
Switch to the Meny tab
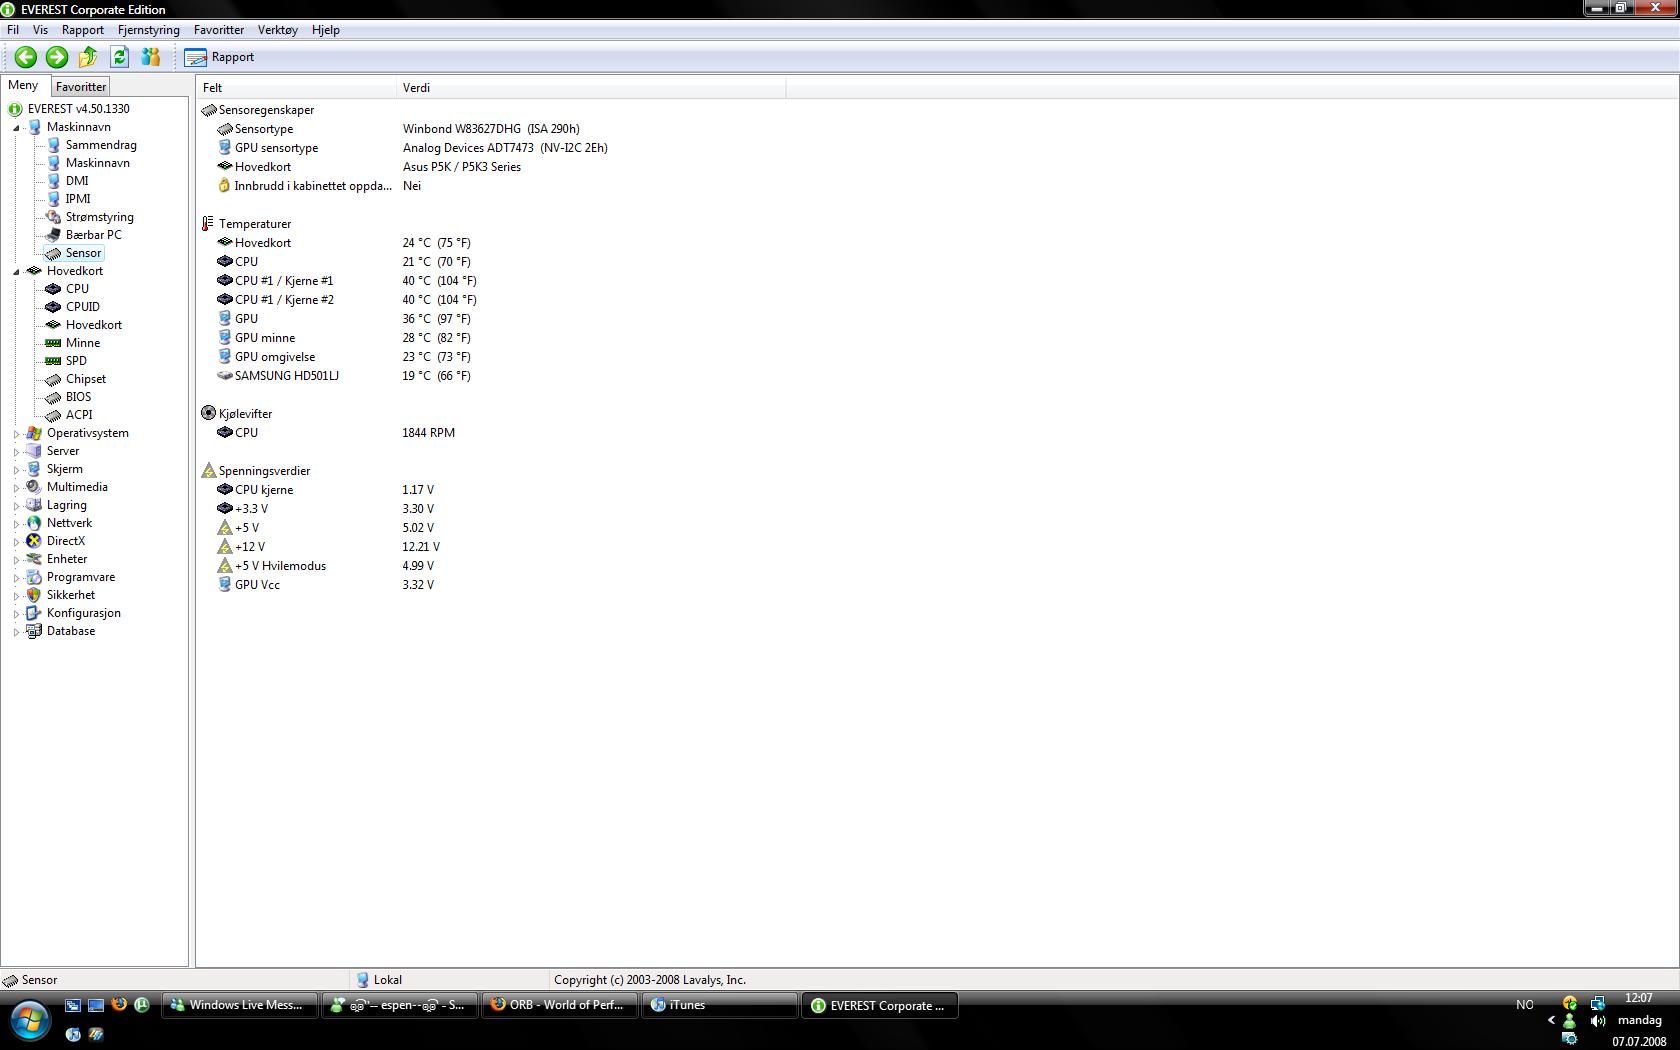(x=23, y=85)
